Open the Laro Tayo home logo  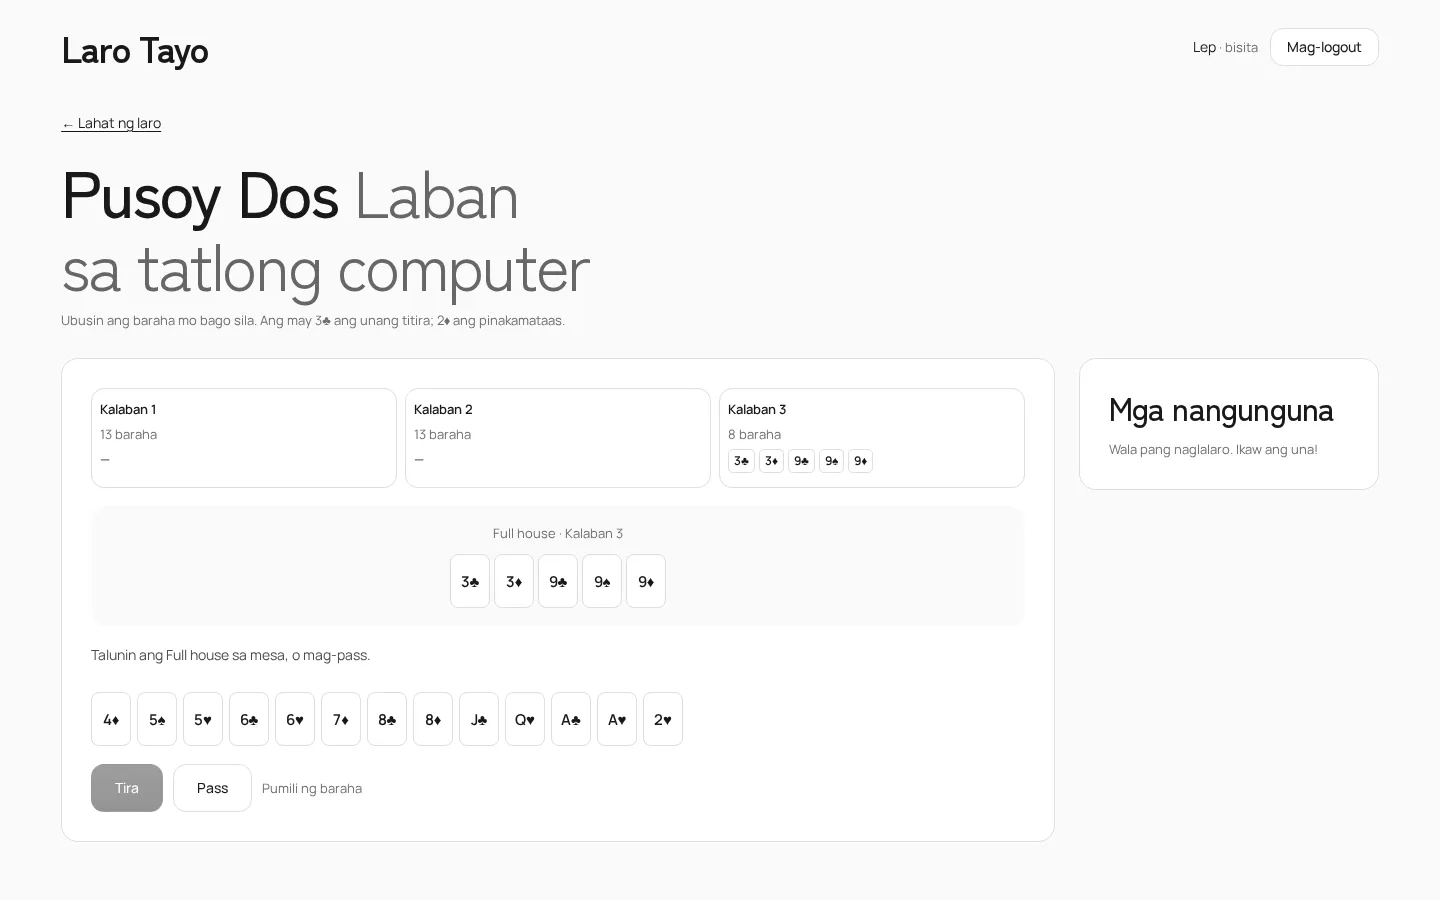click(135, 50)
